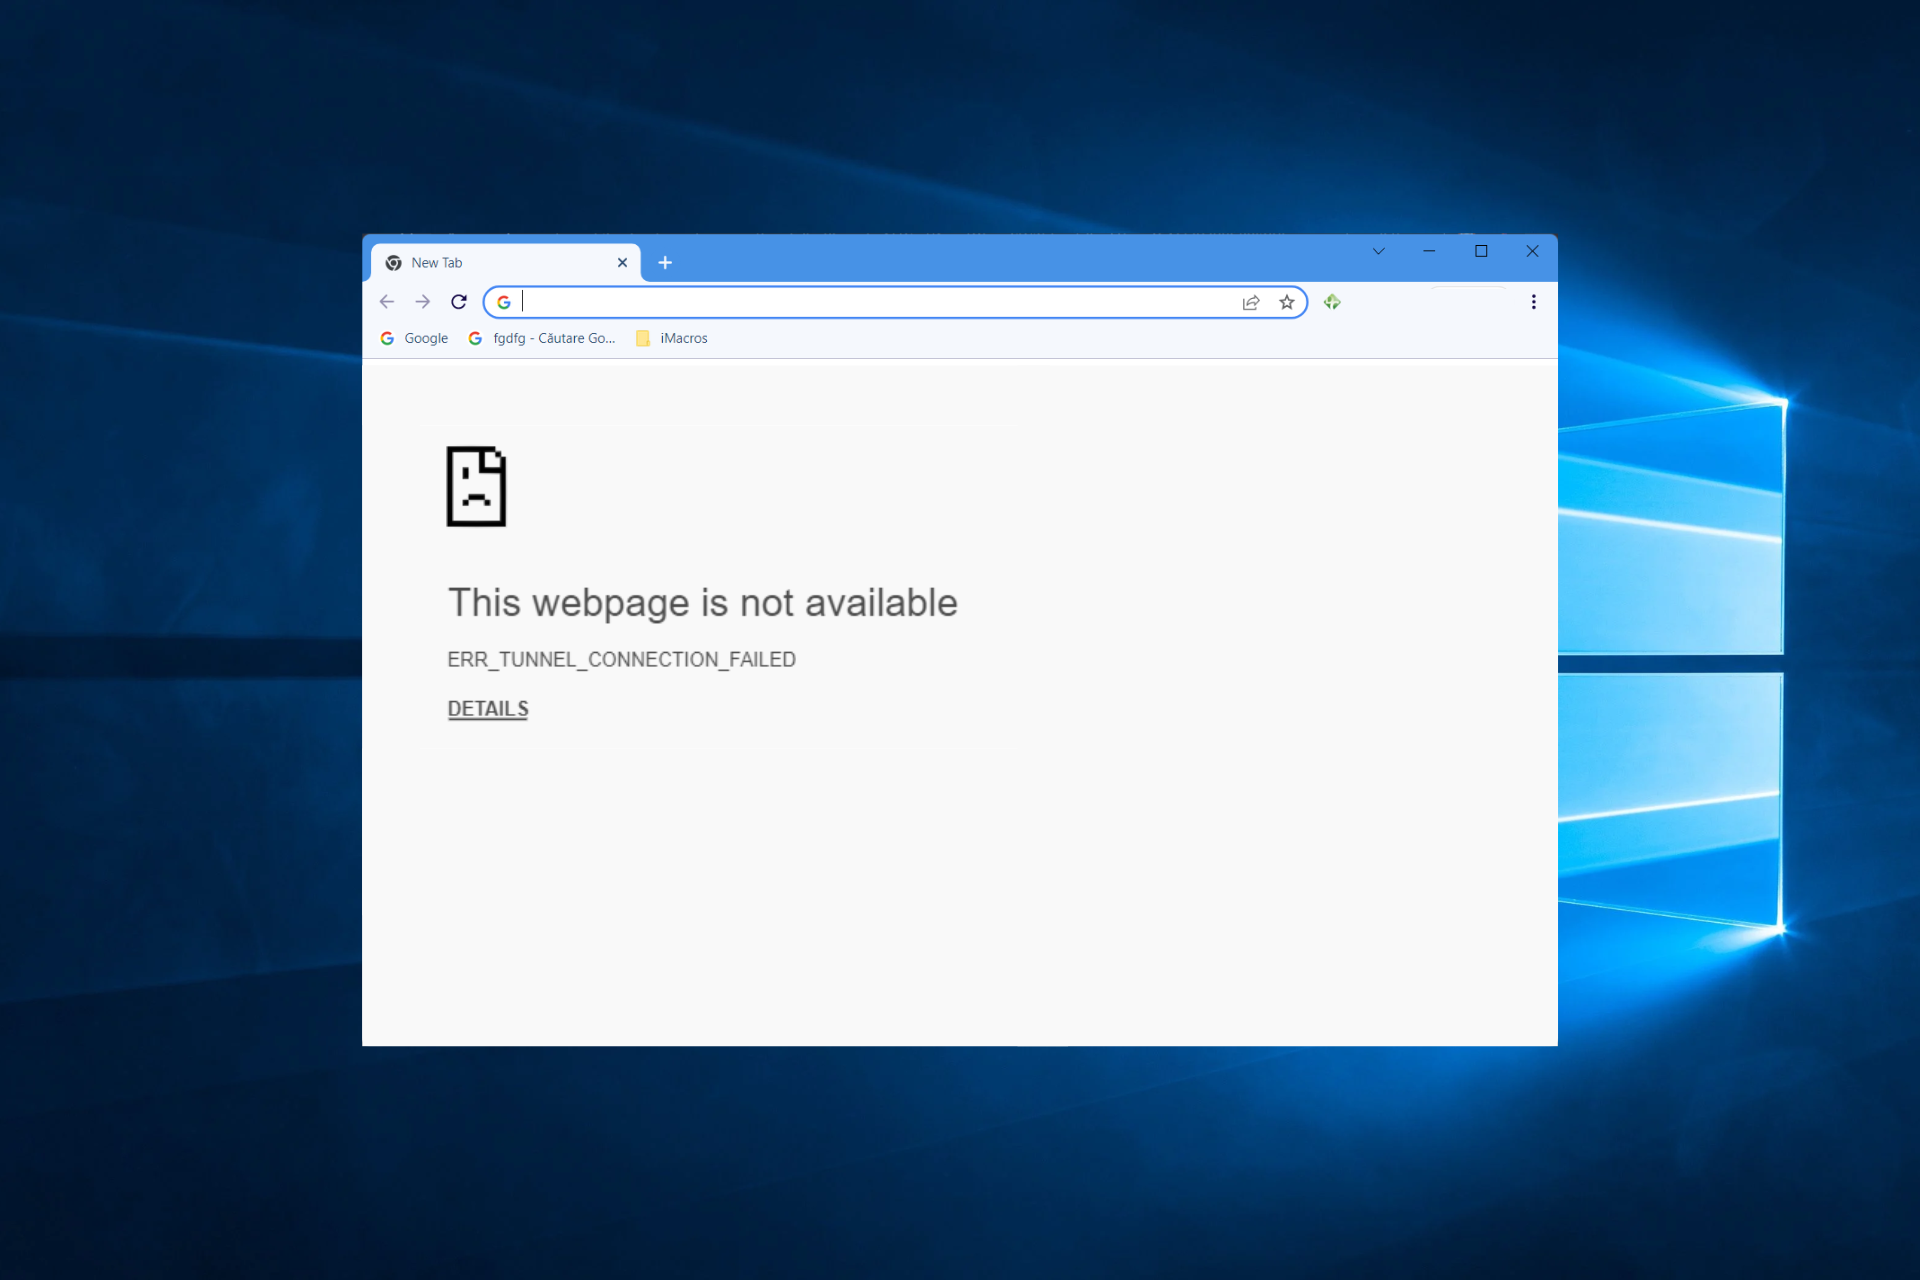Reload the page with the refresh icon

tap(459, 302)
